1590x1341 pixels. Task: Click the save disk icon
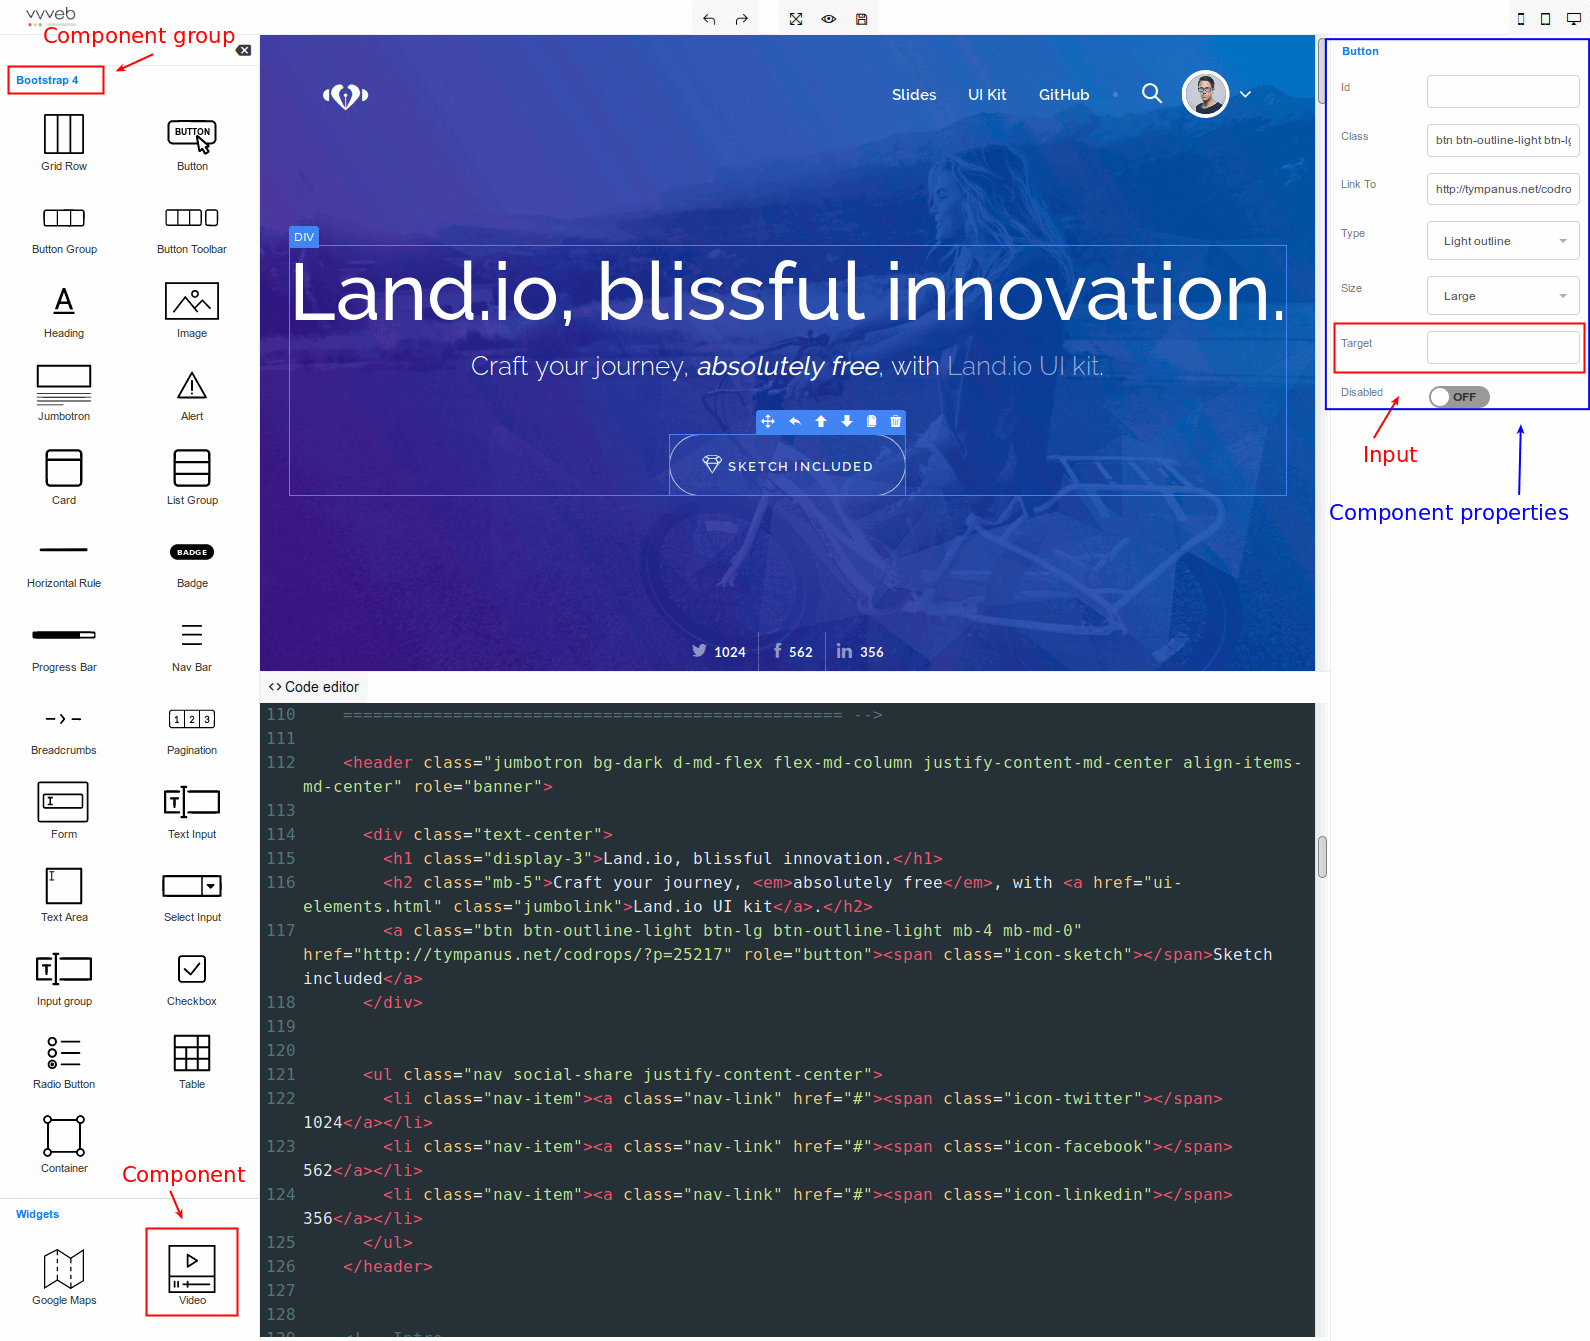pyautogui.click(x=862, y=19)
